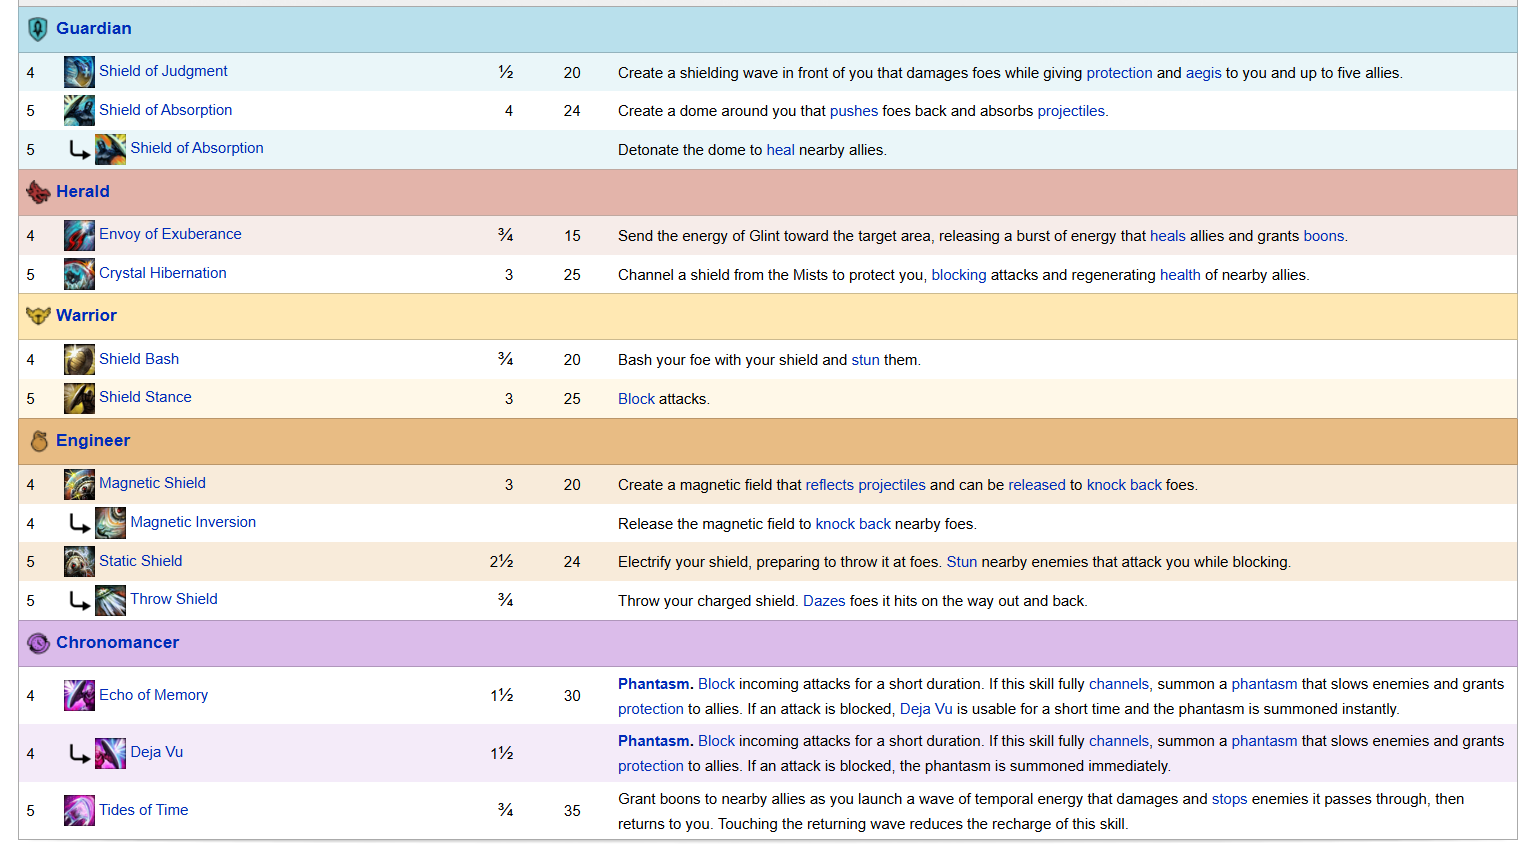The height and width of the screenshot is (864, 1536).
Task: Open the Shield Bash link
Action: pos(139,359)
